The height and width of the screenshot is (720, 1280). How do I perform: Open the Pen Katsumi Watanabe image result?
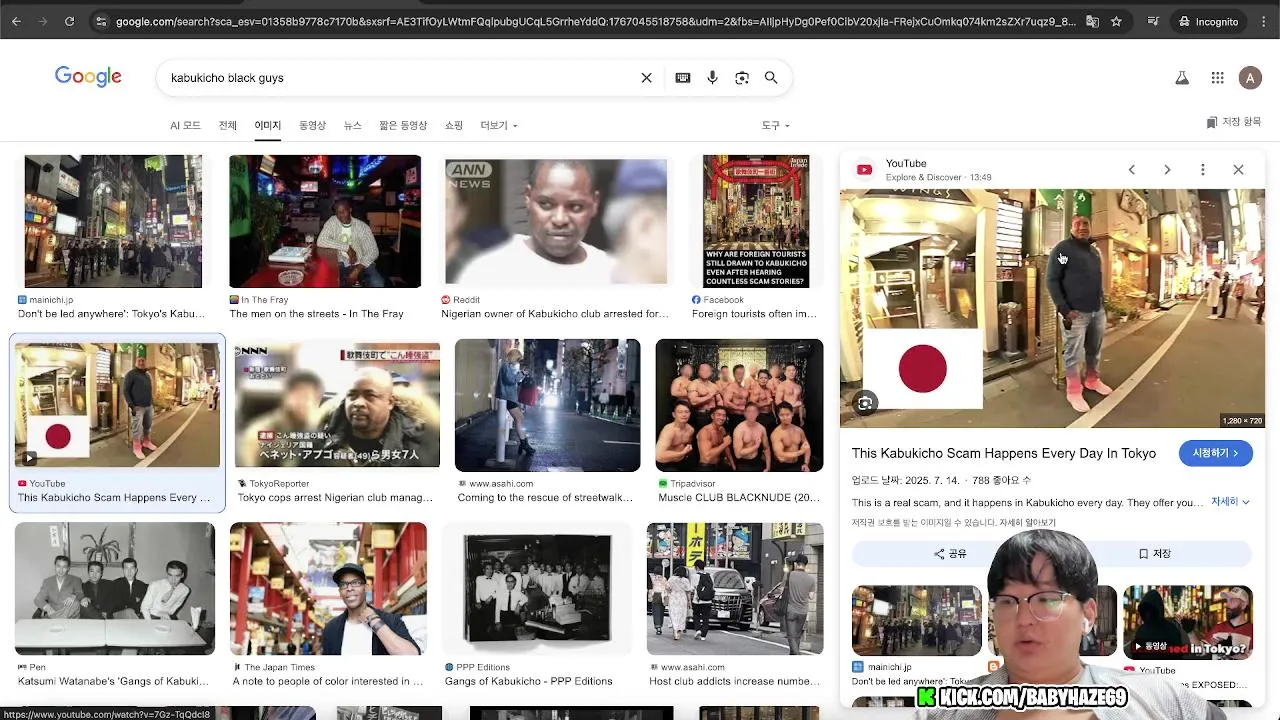115,588
